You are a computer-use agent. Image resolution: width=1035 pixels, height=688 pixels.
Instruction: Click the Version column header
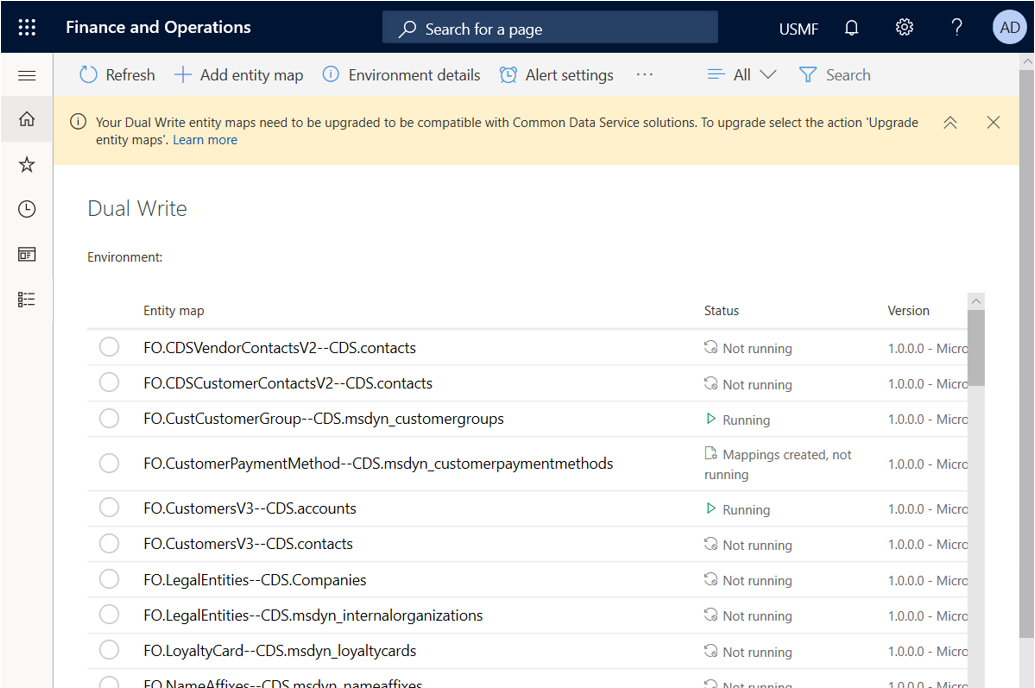(908, 310)
